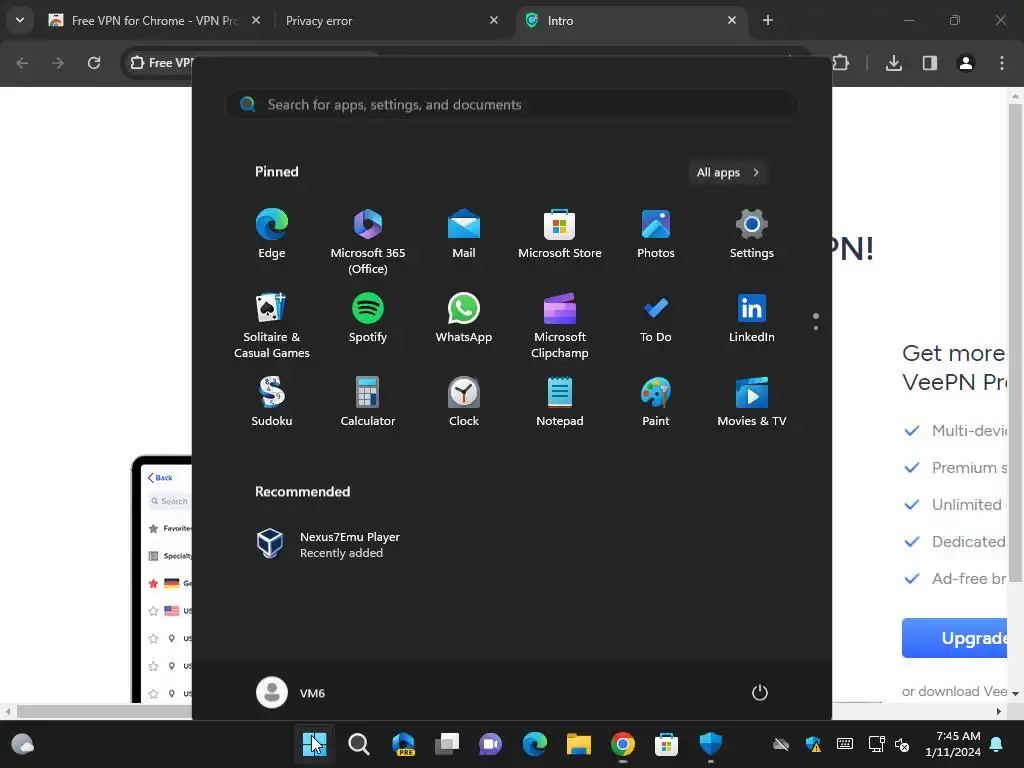
Task: Launch Microsoft 365 (Office)
Action: click(368, 242)
